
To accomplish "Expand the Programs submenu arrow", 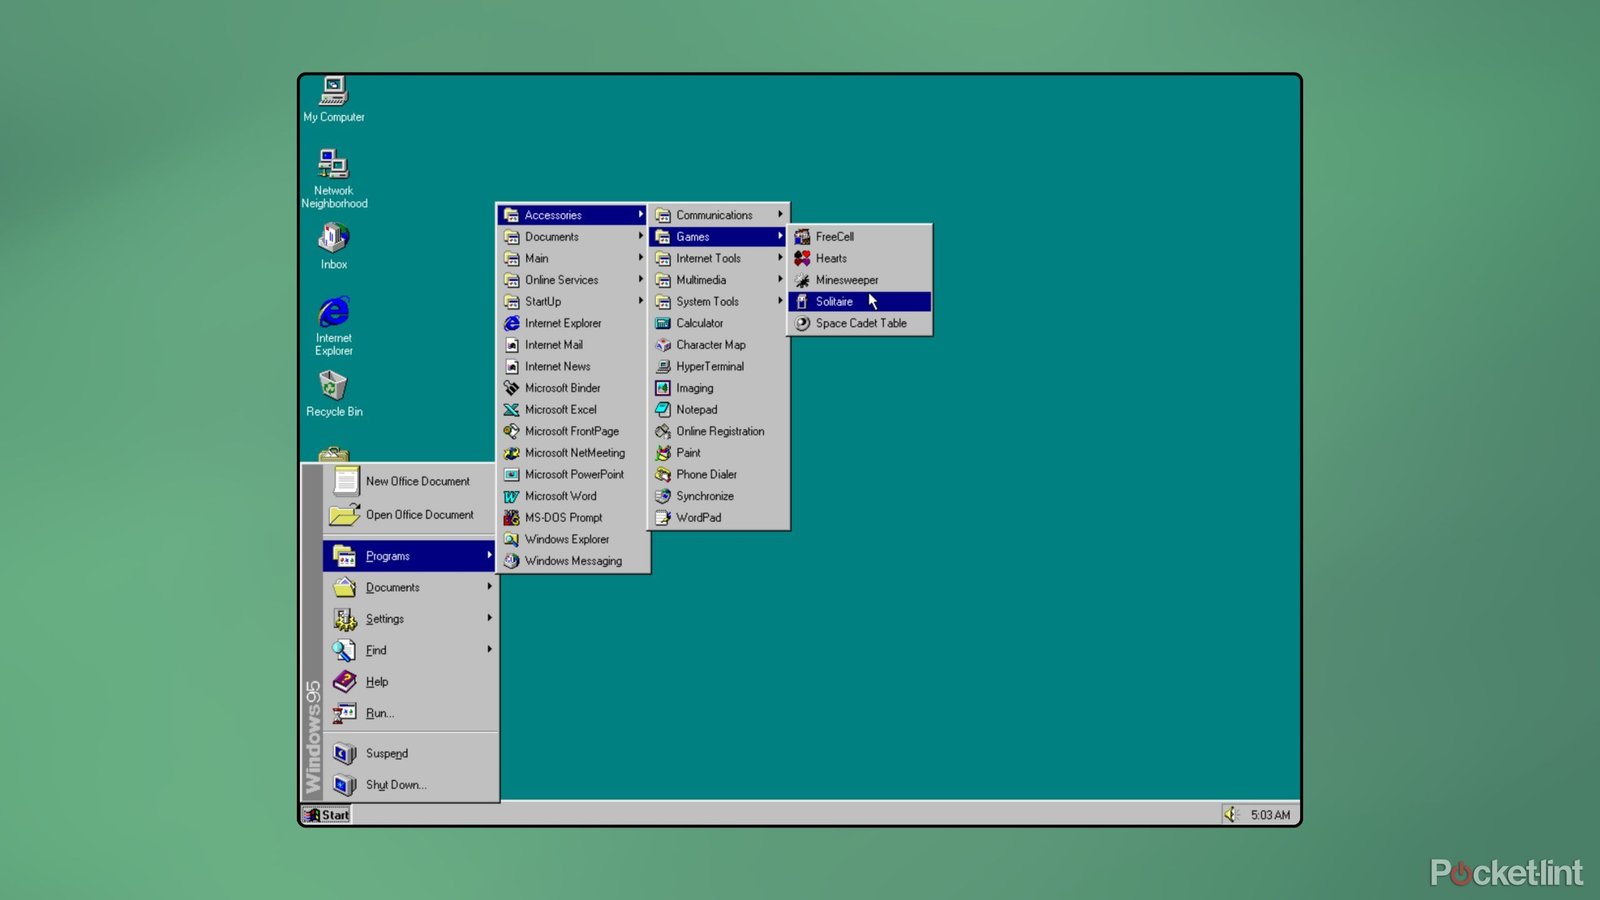I will pyautogui.click(x=489, y=555).
